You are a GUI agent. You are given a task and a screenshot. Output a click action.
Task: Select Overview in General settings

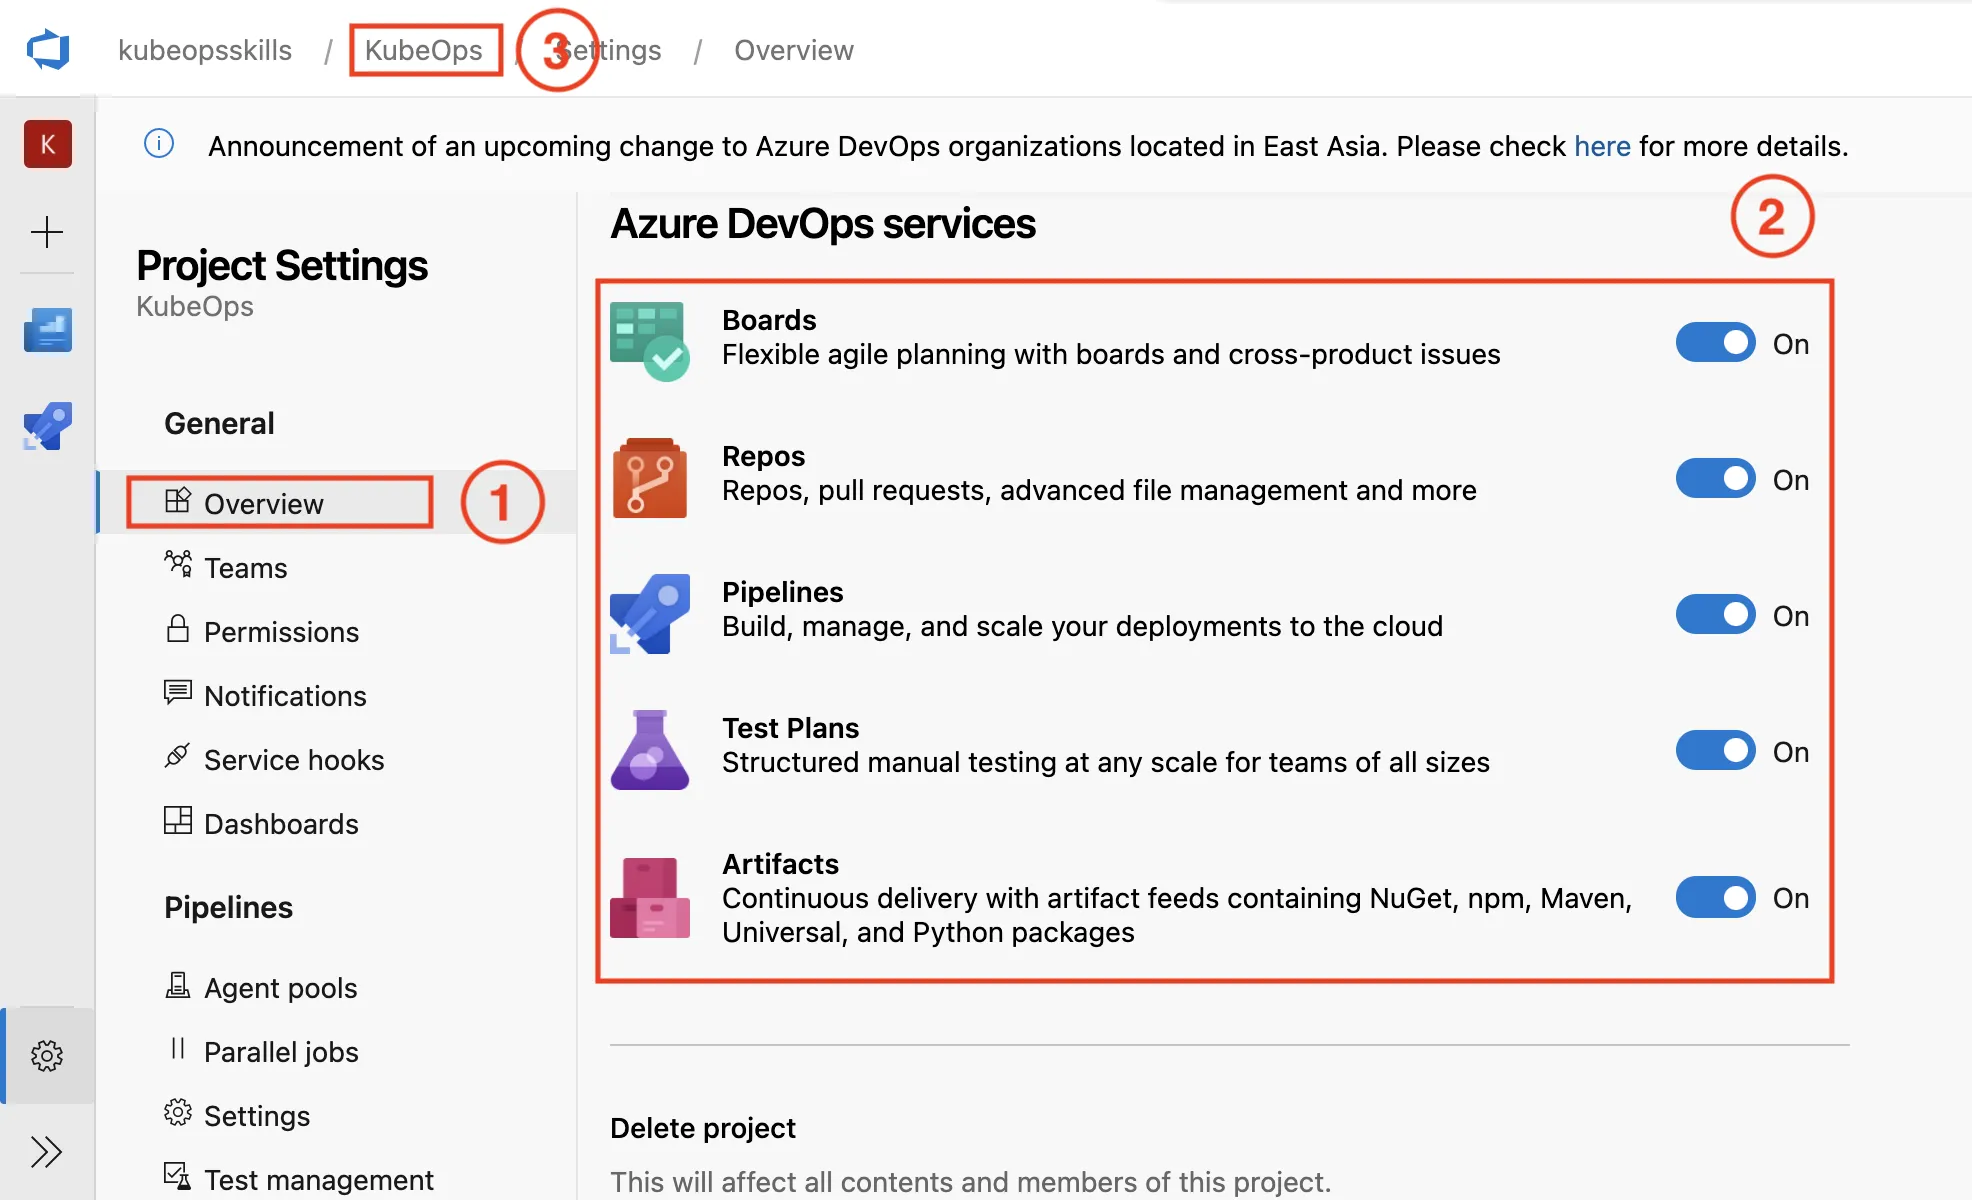pos(337,502)
